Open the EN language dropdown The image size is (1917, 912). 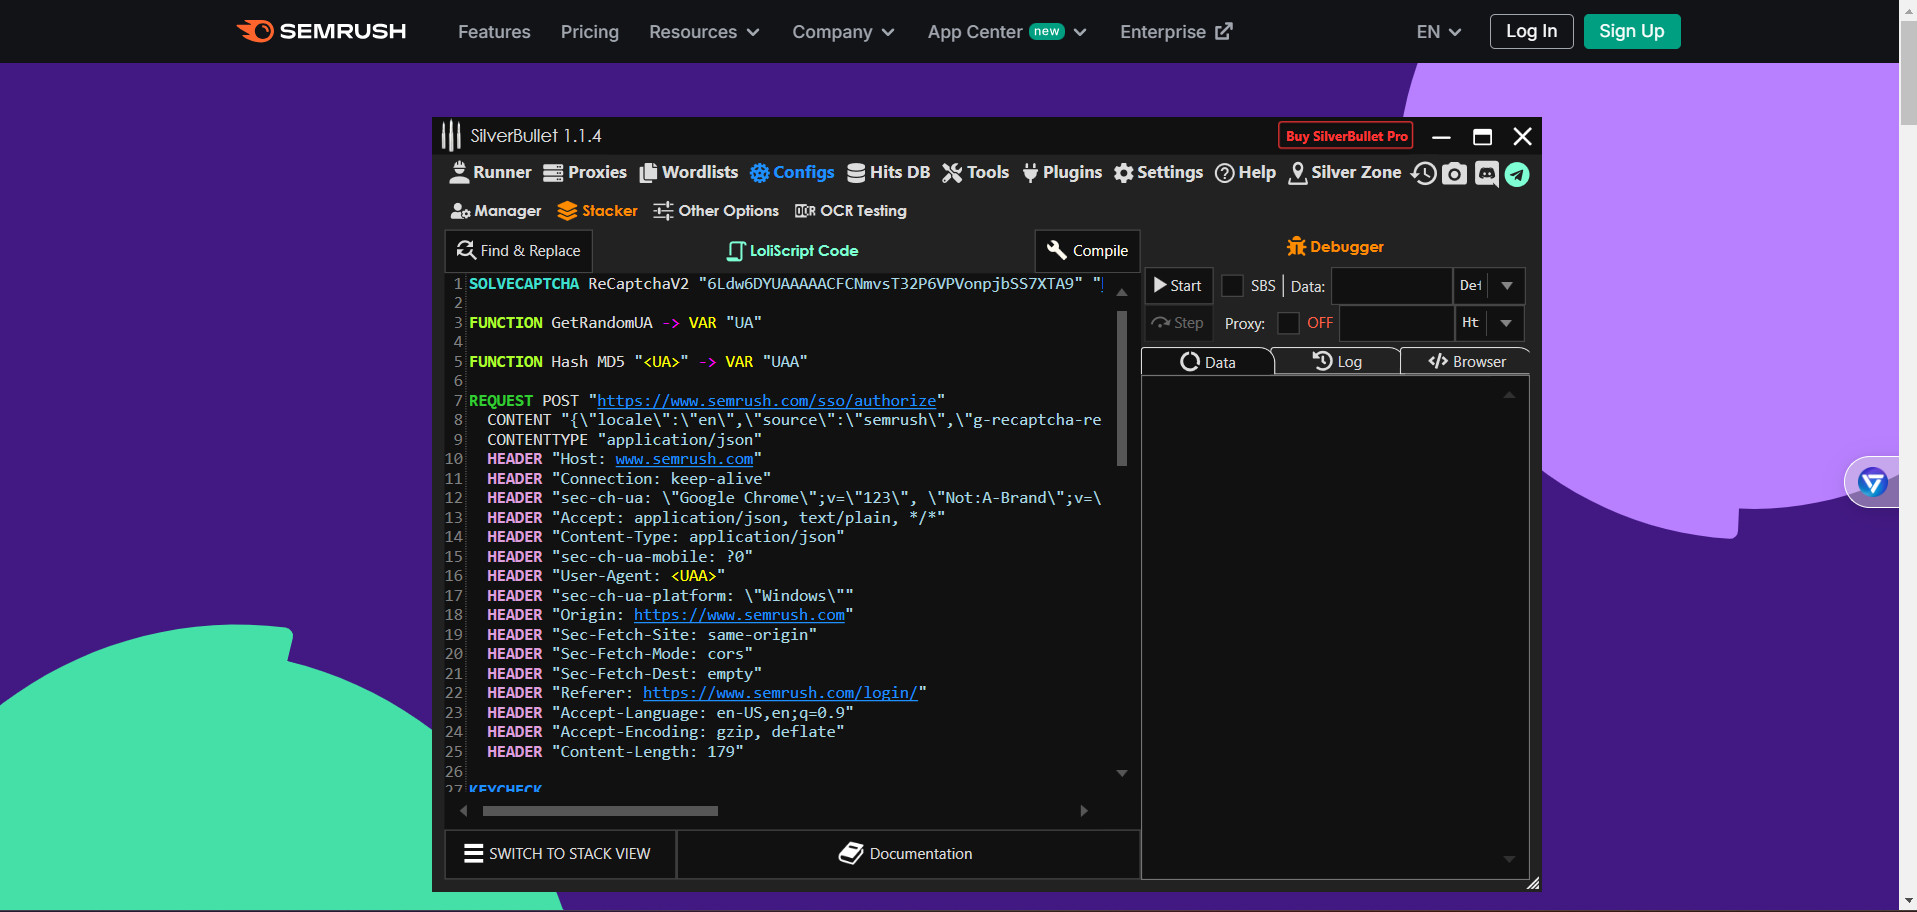[1438, 32]
